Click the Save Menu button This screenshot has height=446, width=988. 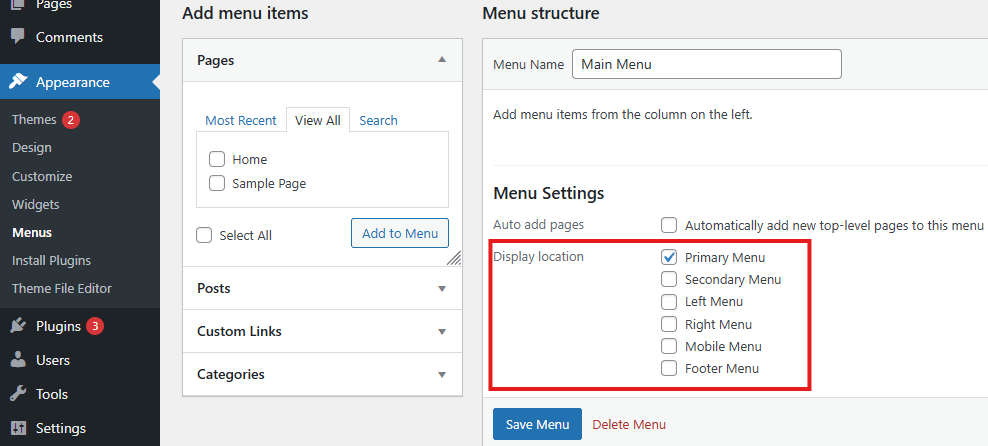(x=537, y=424)
